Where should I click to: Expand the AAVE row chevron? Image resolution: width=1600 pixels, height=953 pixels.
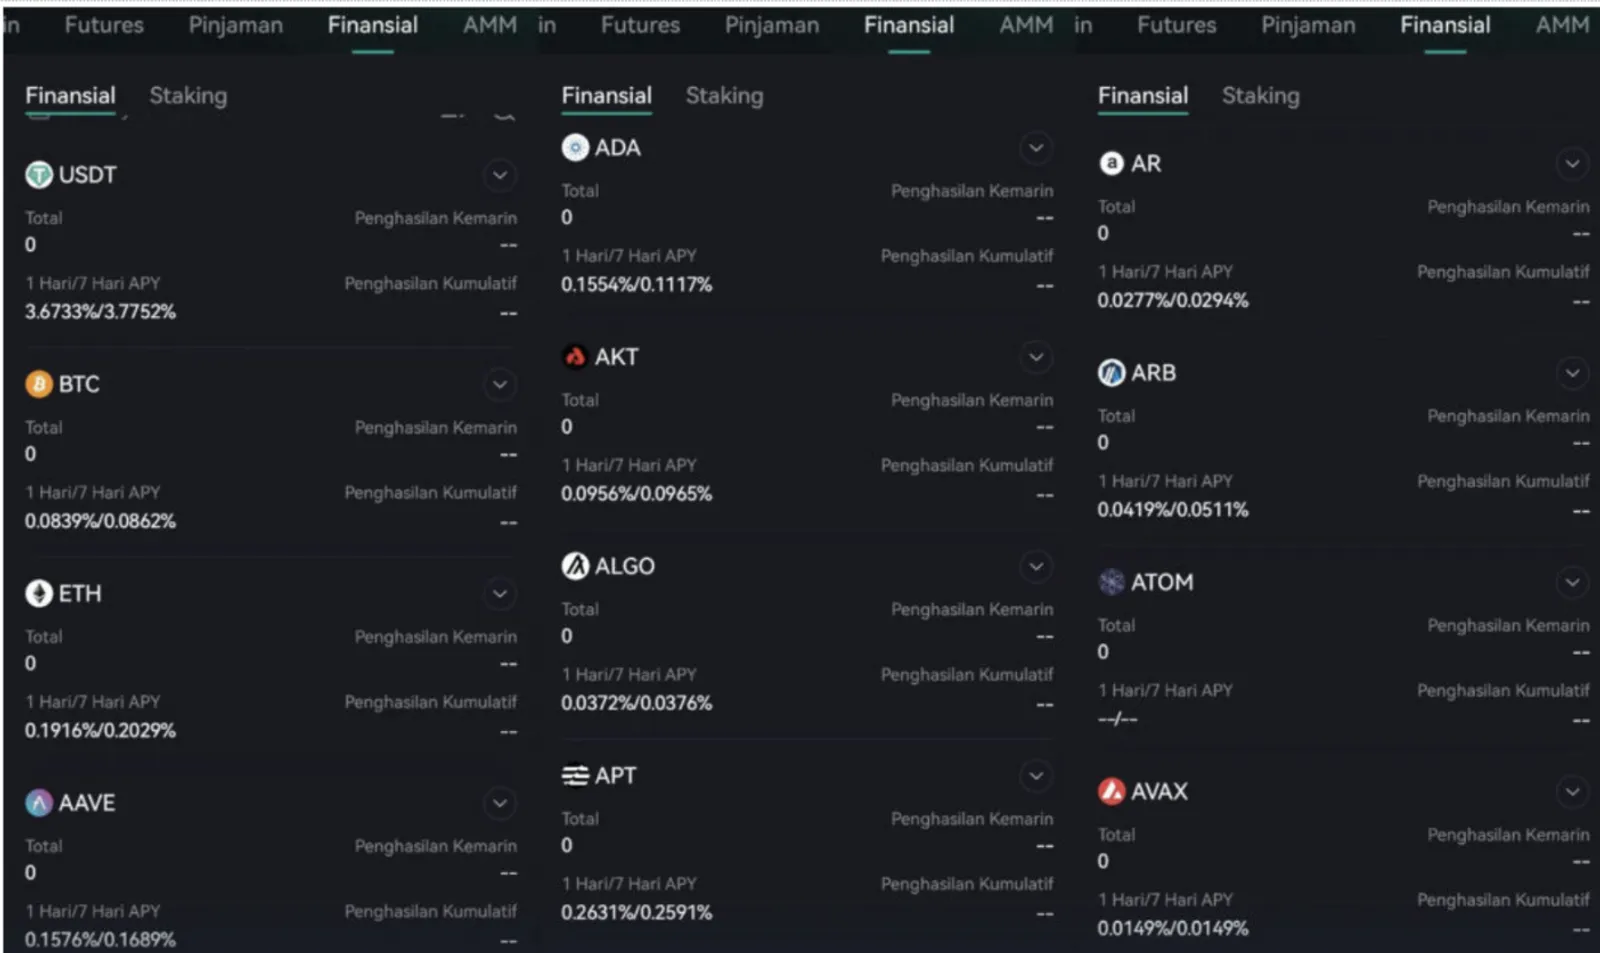(500, 803)
